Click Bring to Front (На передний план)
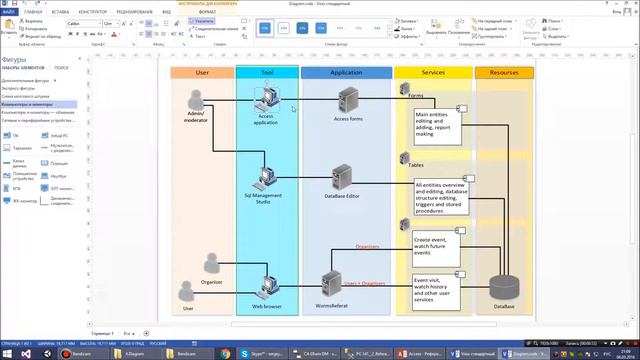Viewport: 640px width, 360px height. point(494,21)
